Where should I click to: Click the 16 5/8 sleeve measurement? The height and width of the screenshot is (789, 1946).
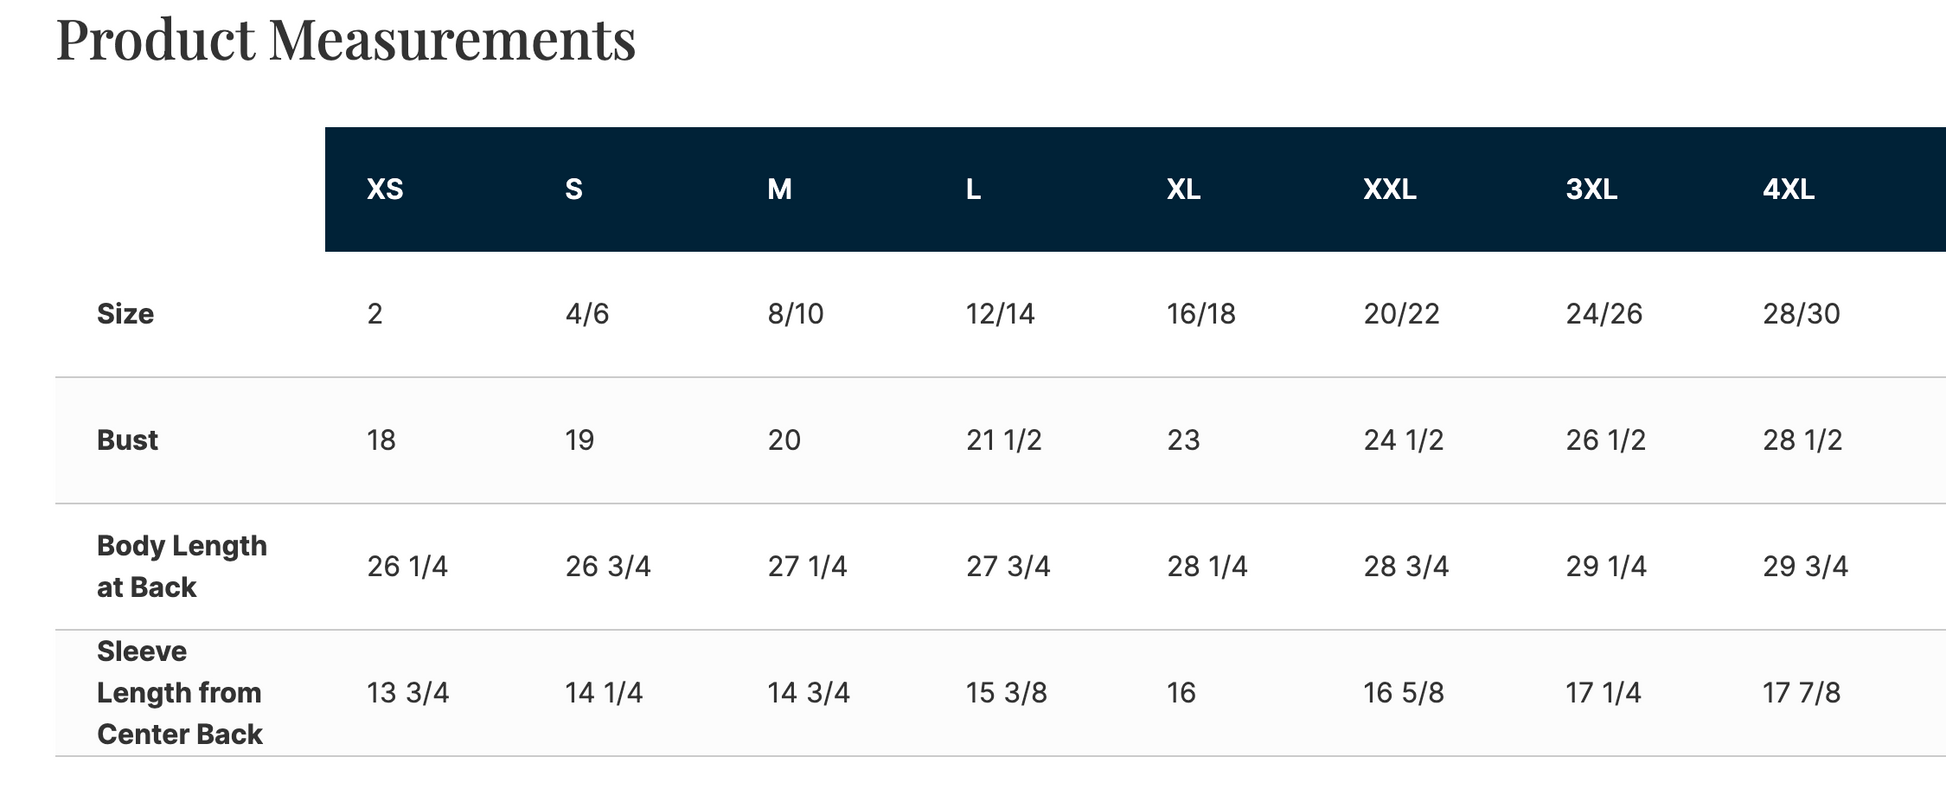(x=1403, y=693)
